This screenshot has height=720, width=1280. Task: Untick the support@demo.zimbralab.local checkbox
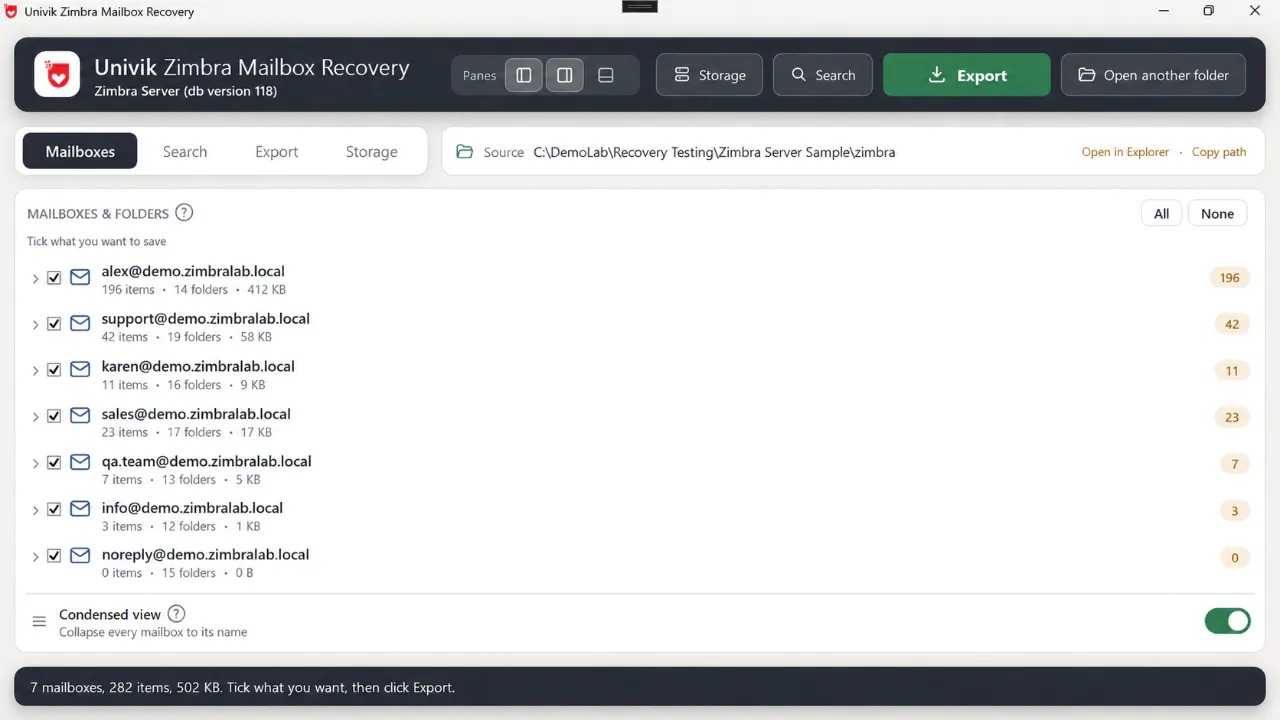[x=54, y=324]
